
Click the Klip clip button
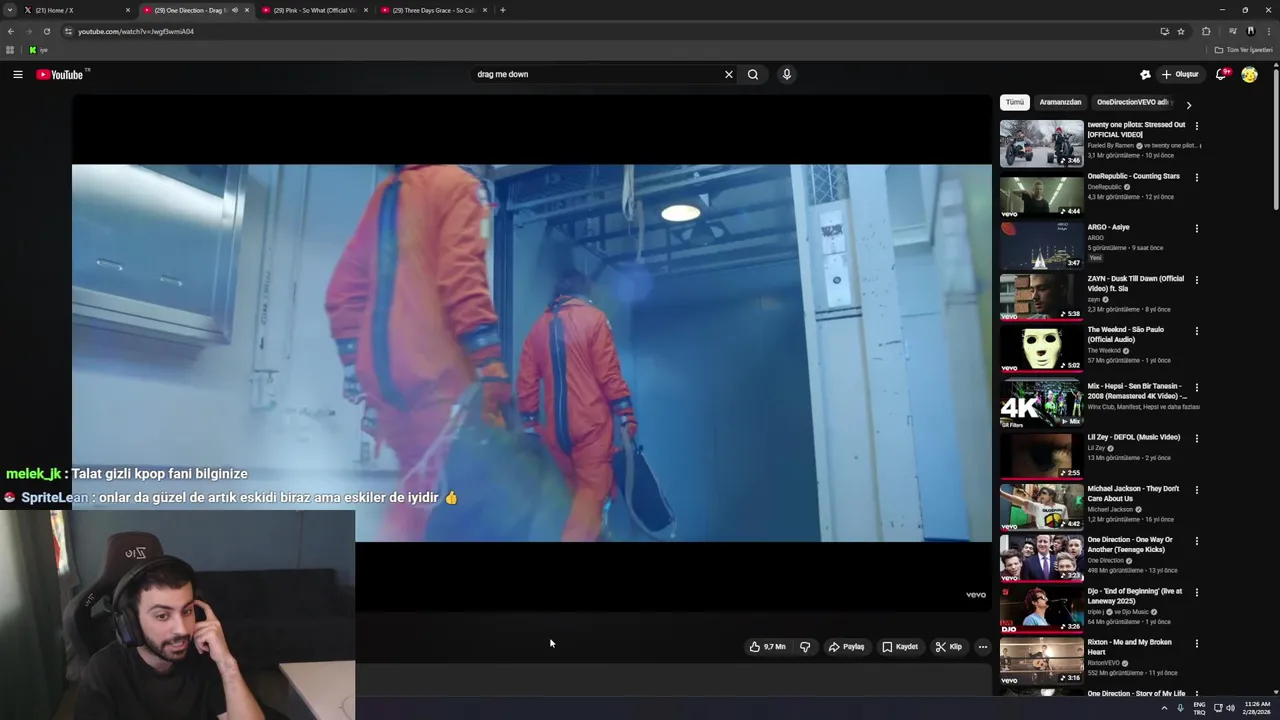click(948, 647)
